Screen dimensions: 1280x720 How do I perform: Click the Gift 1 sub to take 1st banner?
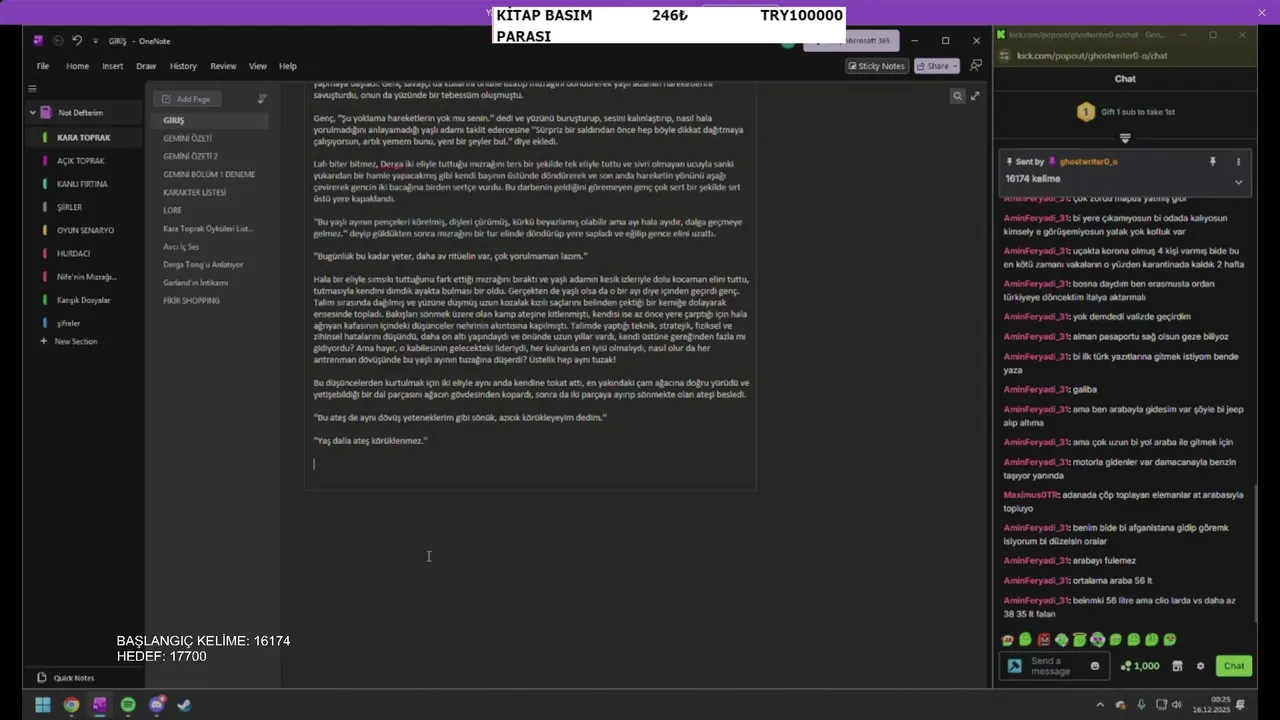tap(1125, 112)
